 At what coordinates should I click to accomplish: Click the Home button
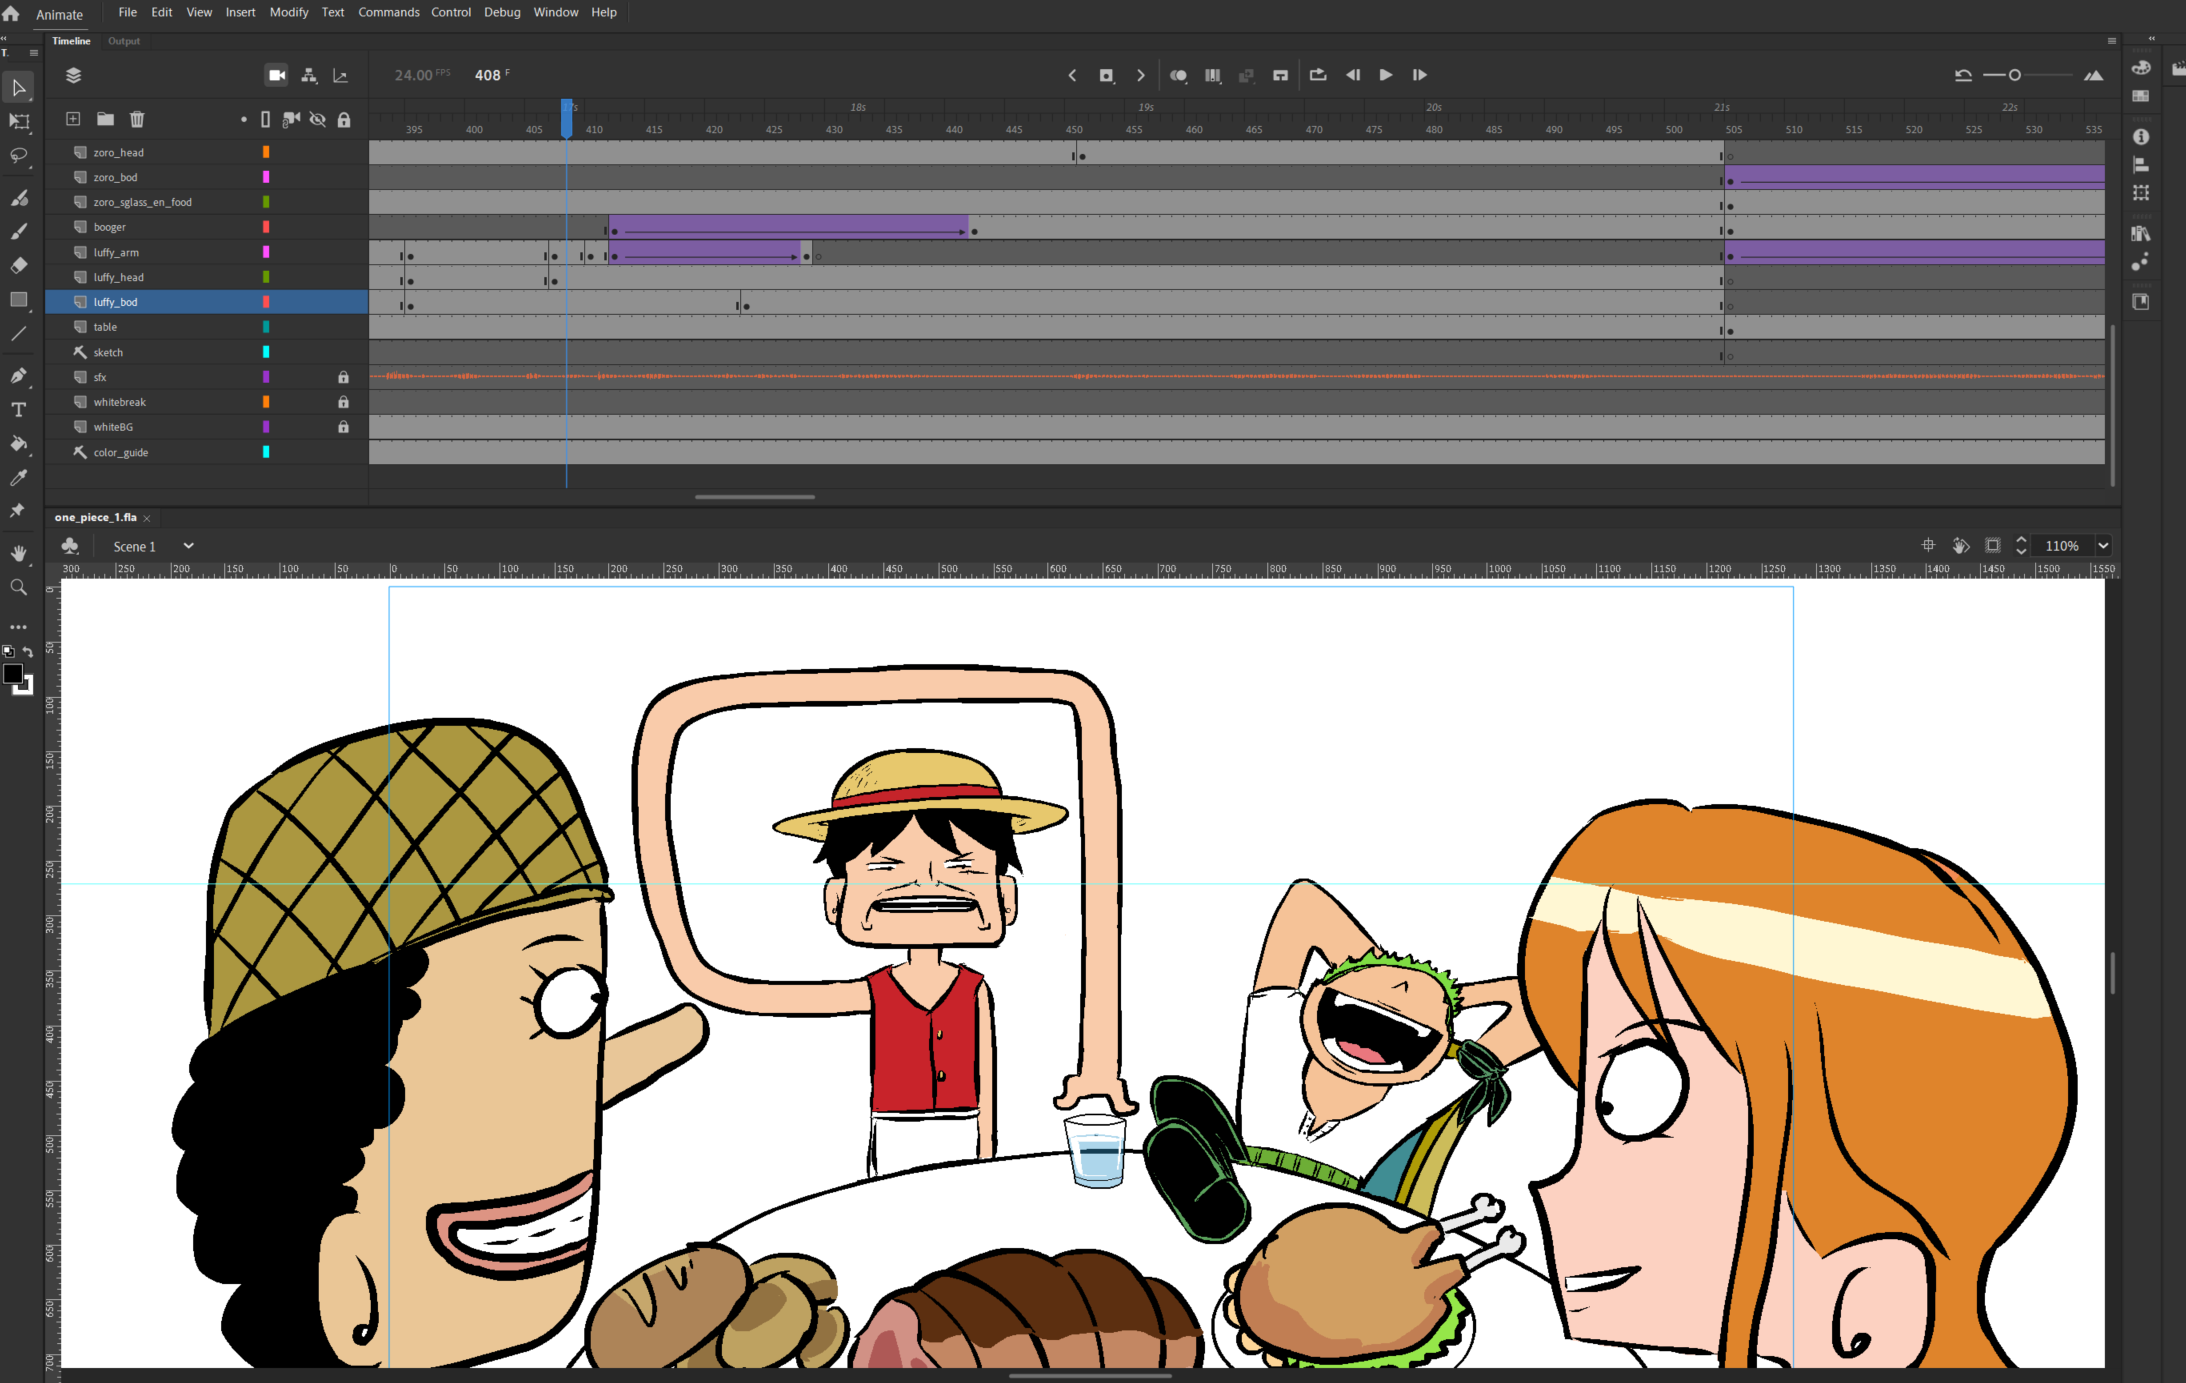tap(11, 13)
